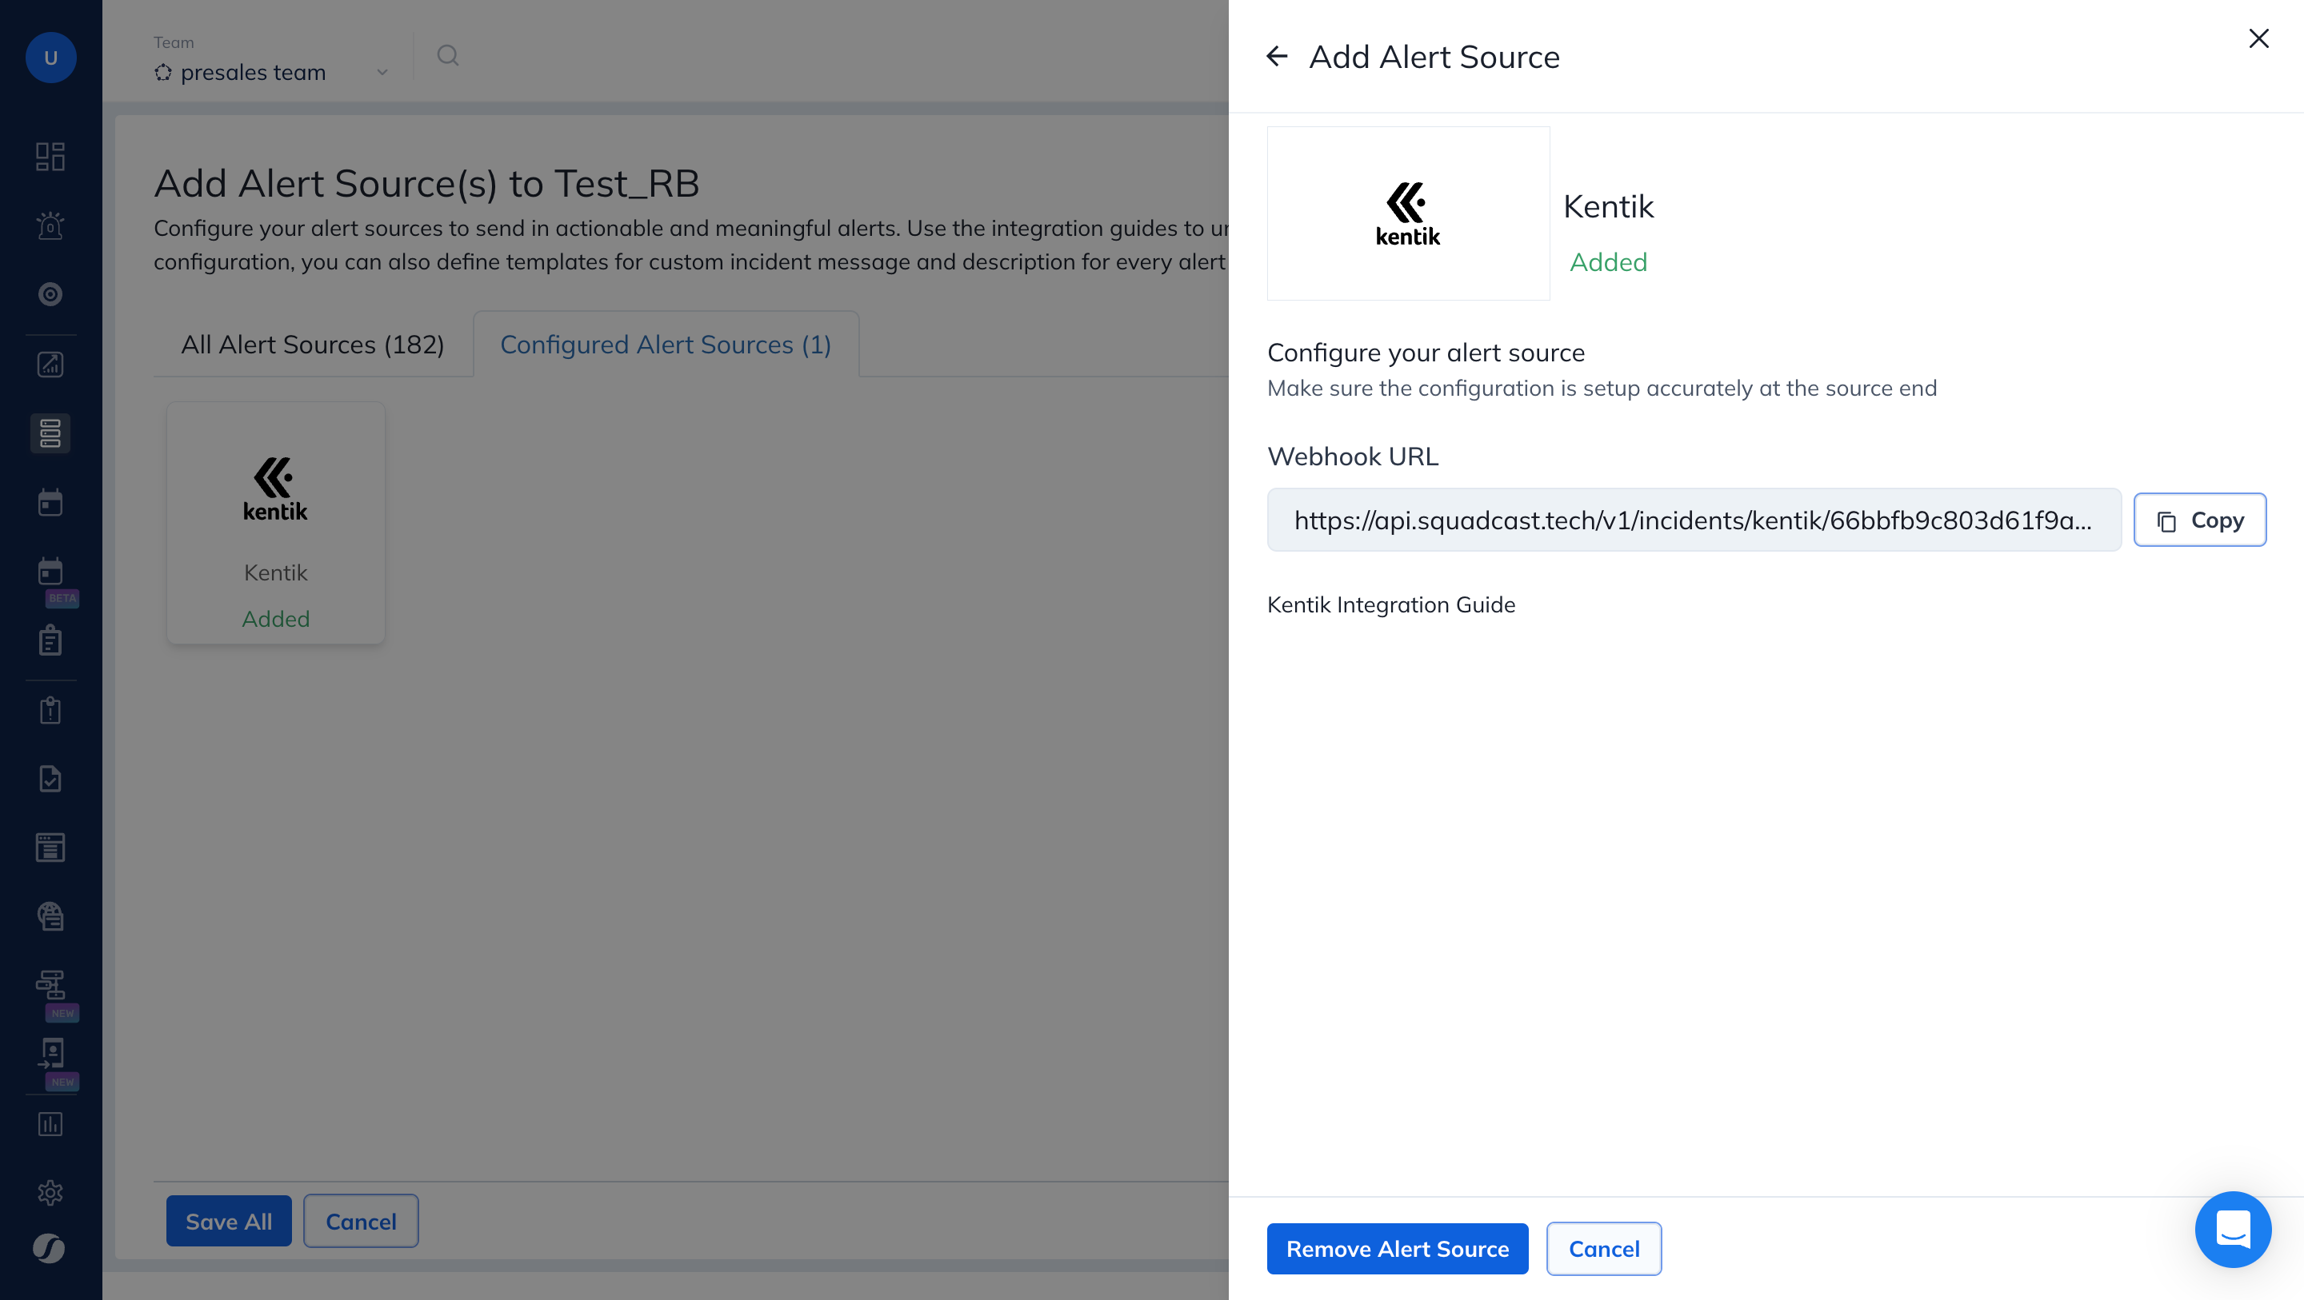Copy the webhook URL

2200,520
